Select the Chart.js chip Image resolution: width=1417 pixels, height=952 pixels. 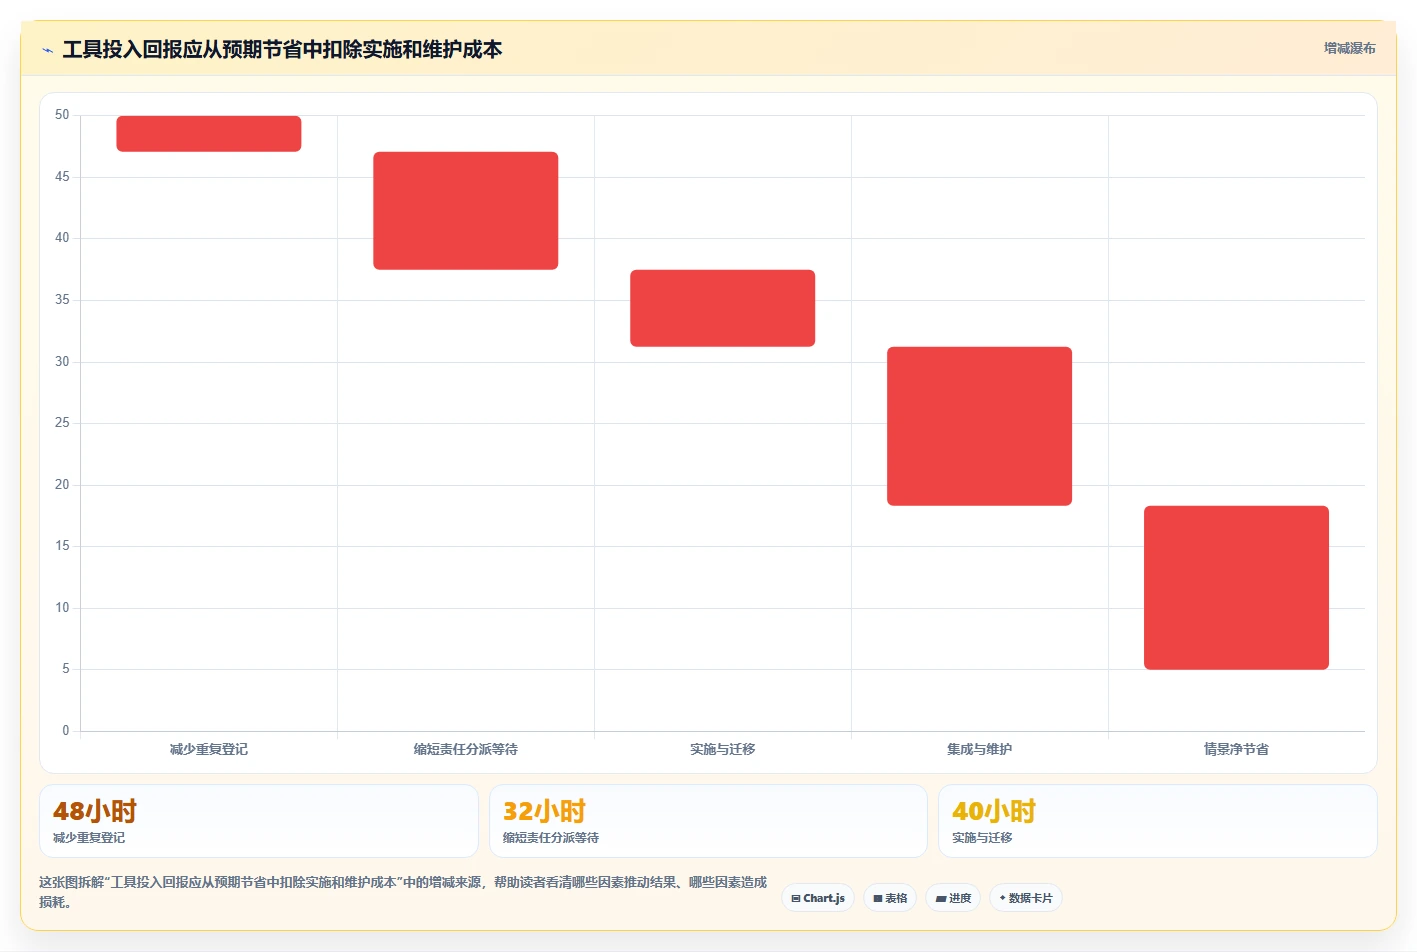click(x=818, y=898)
